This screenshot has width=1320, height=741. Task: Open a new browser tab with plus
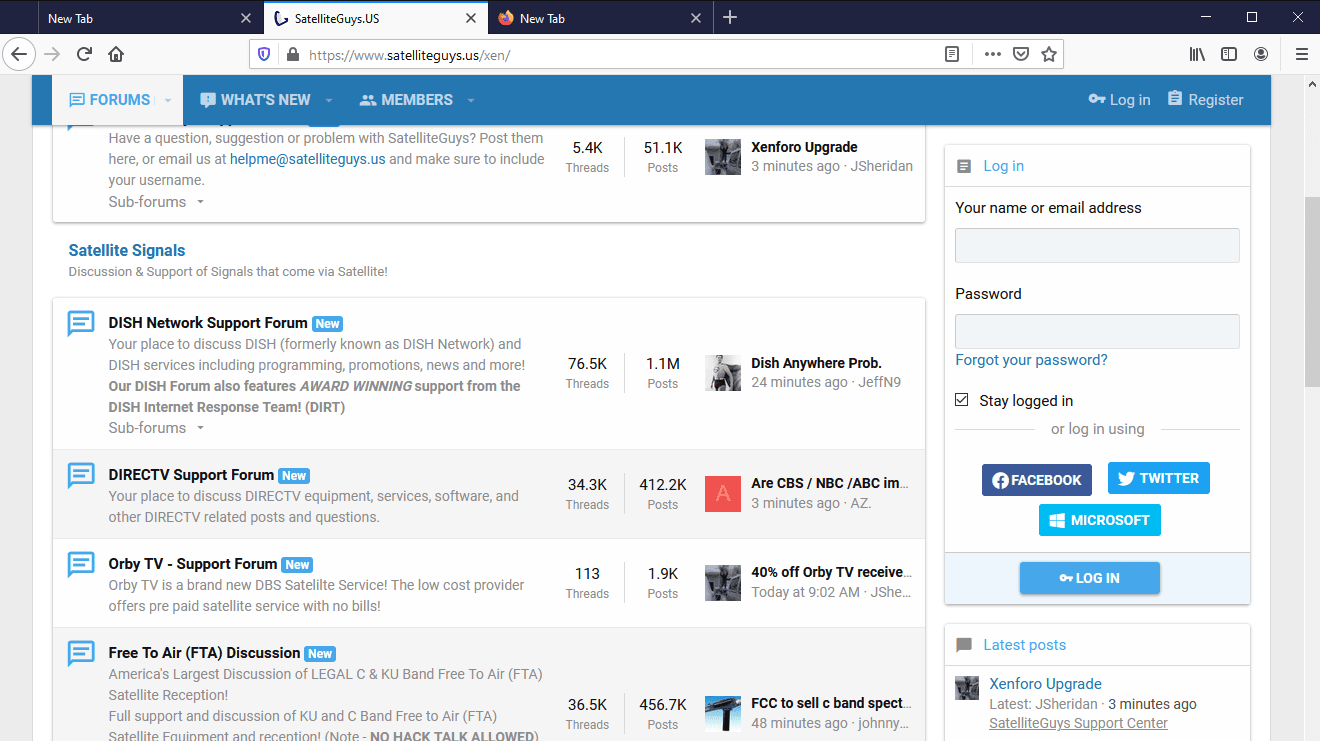click(x=730, y=17)
